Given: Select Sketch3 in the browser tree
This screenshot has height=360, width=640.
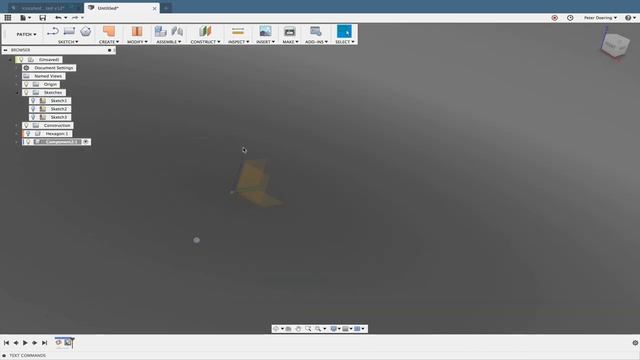Looking at the screenshot, I should [x=59, y=117].
